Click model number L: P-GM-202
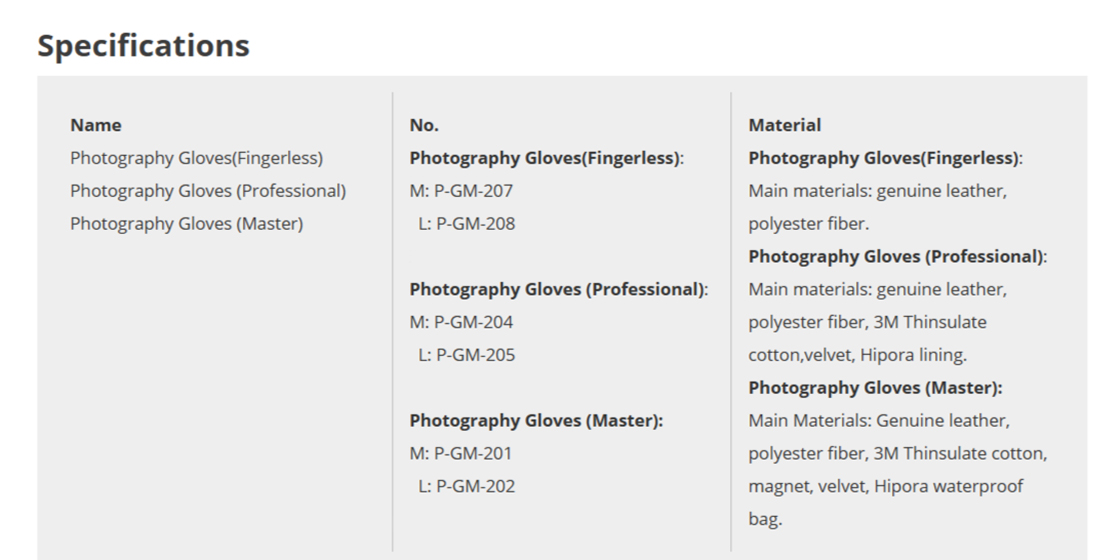This screenshot has height=560, width=1118. [x=466, y=487]
